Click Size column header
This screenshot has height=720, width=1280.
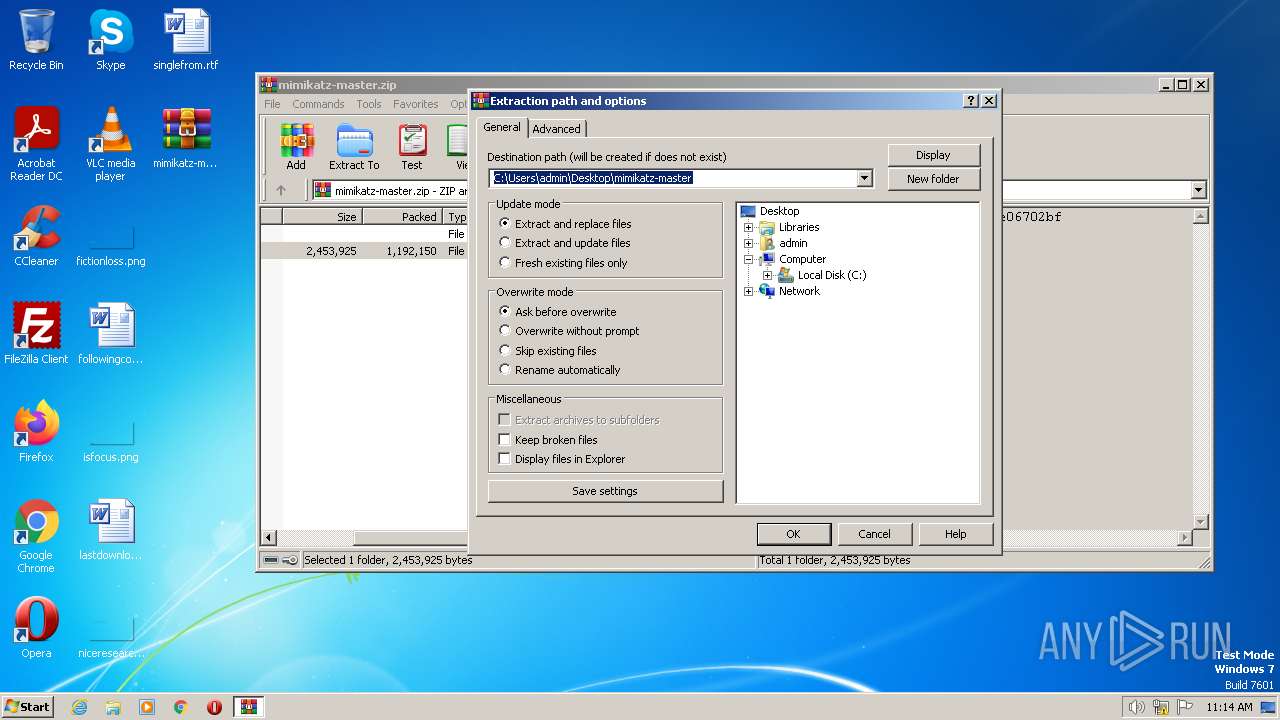[321, 216]
